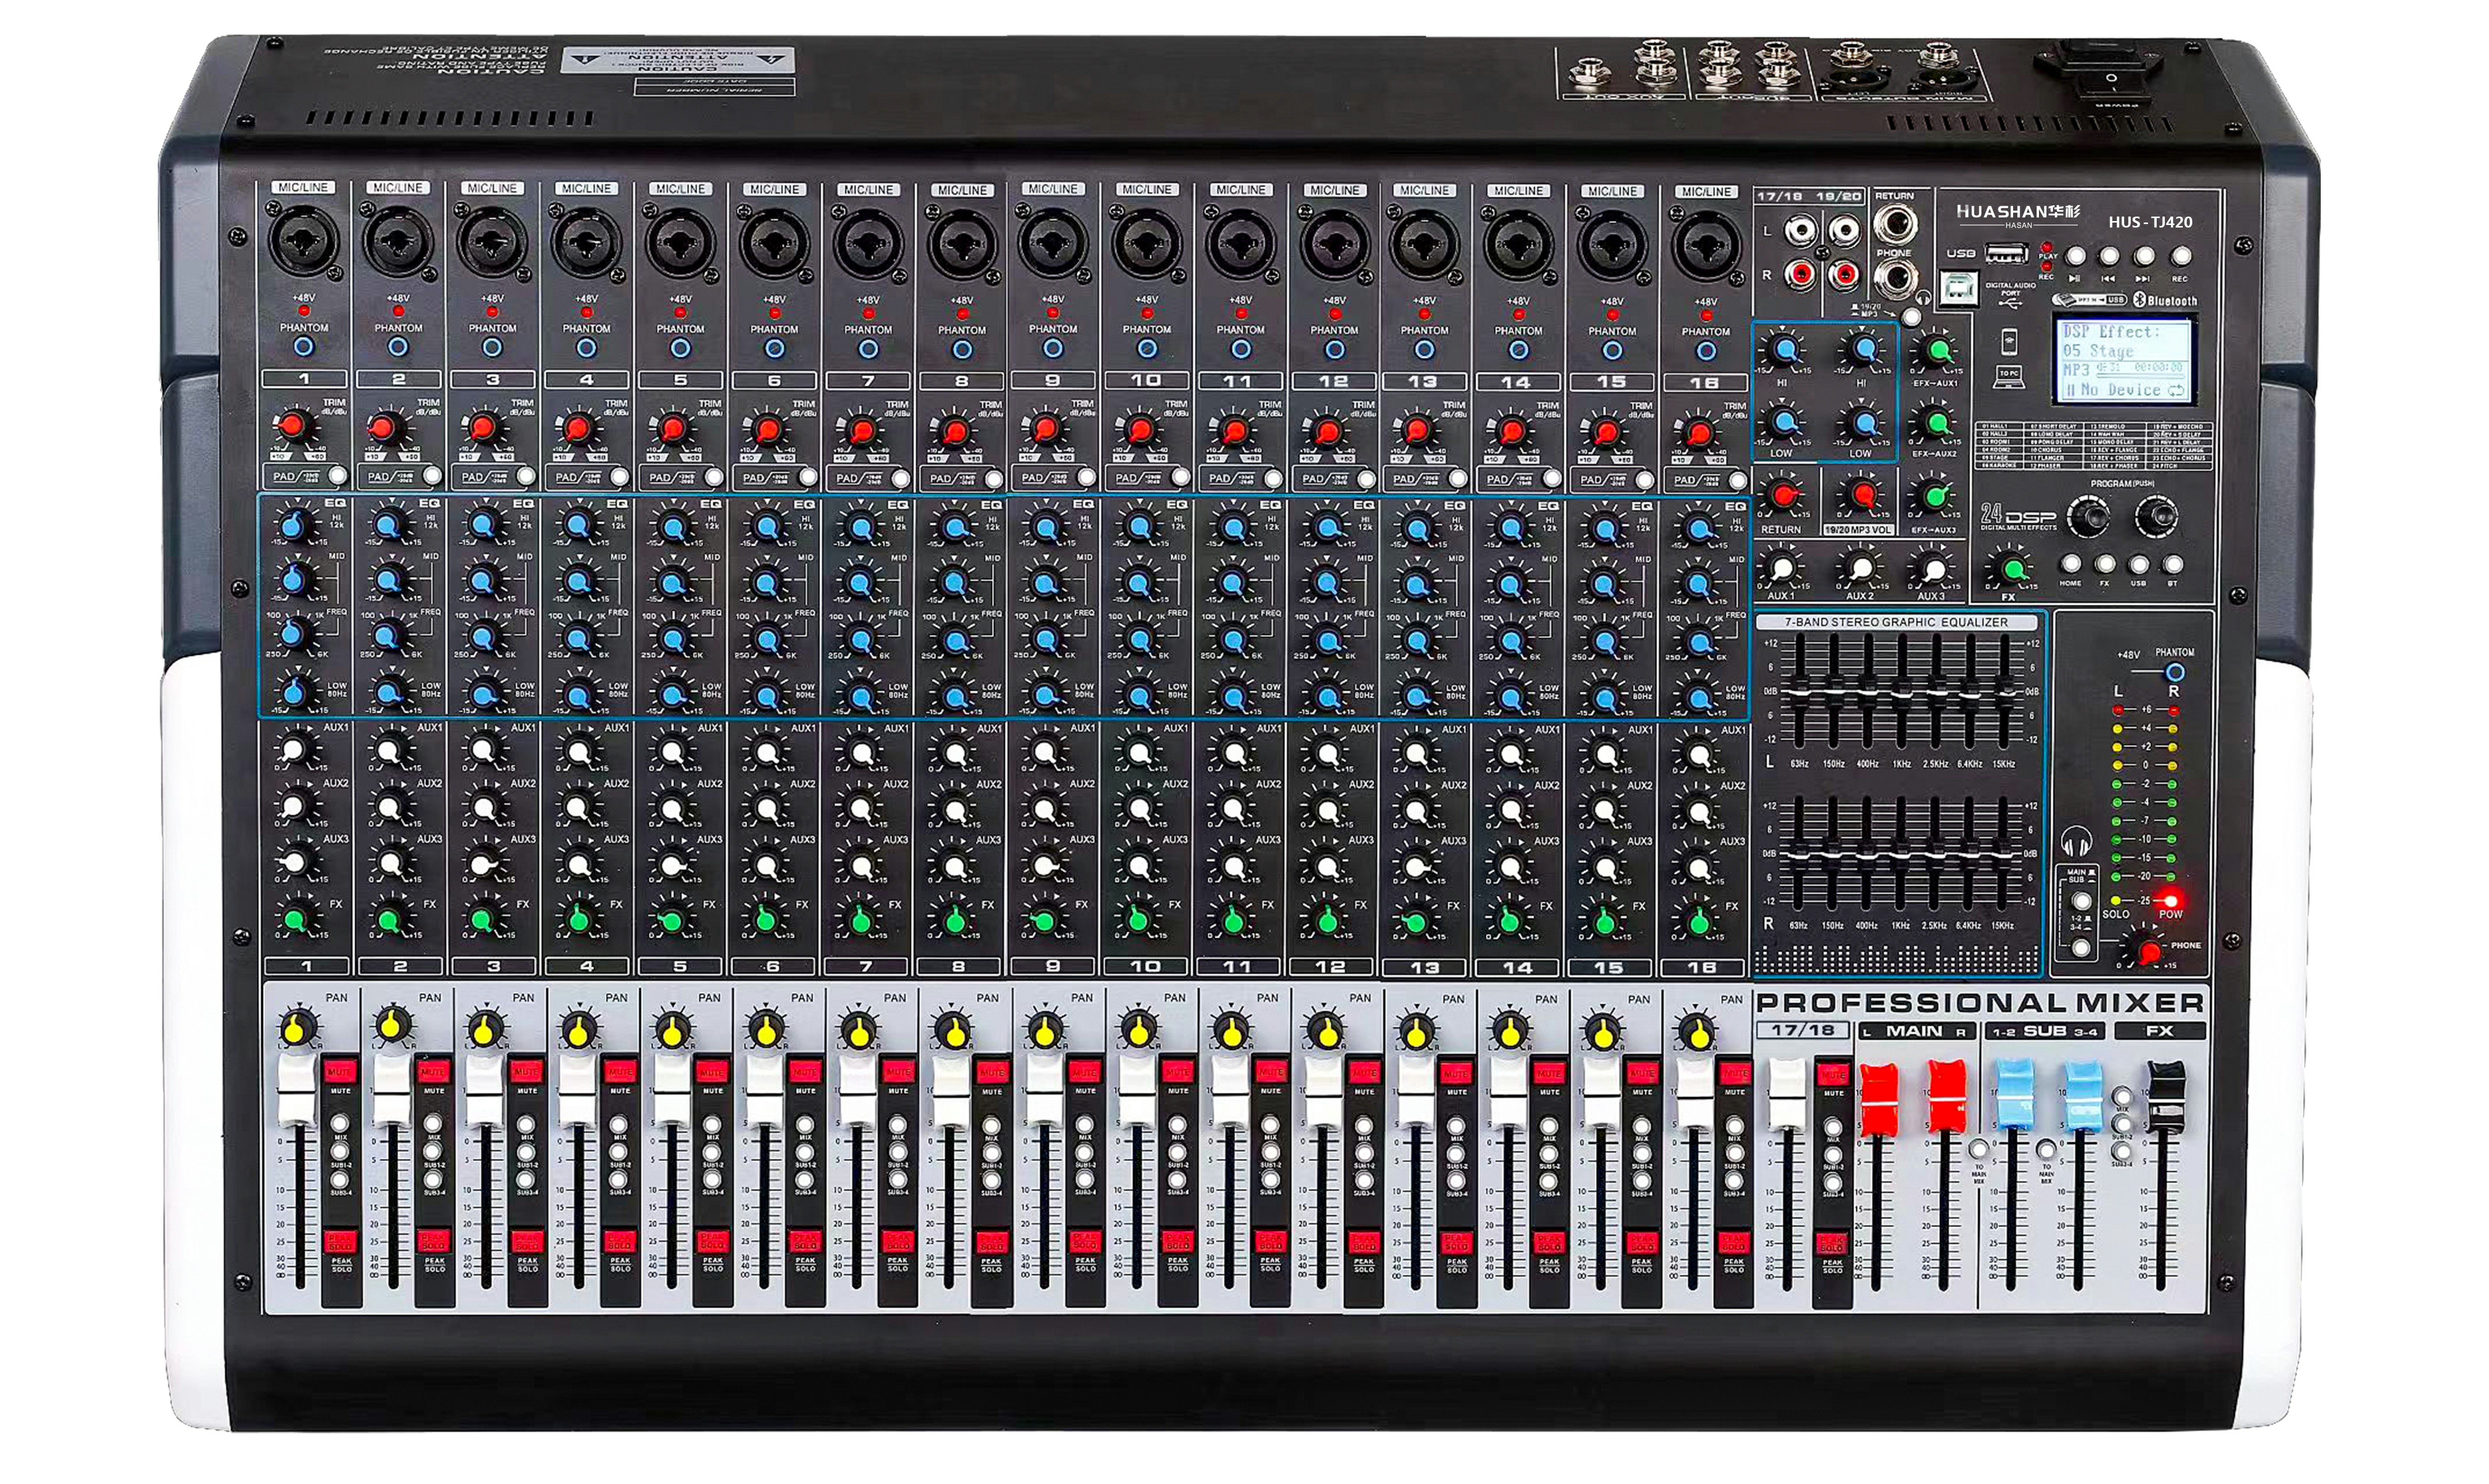Mute channel 1 with red MUTE button

tap(340, 1073)
